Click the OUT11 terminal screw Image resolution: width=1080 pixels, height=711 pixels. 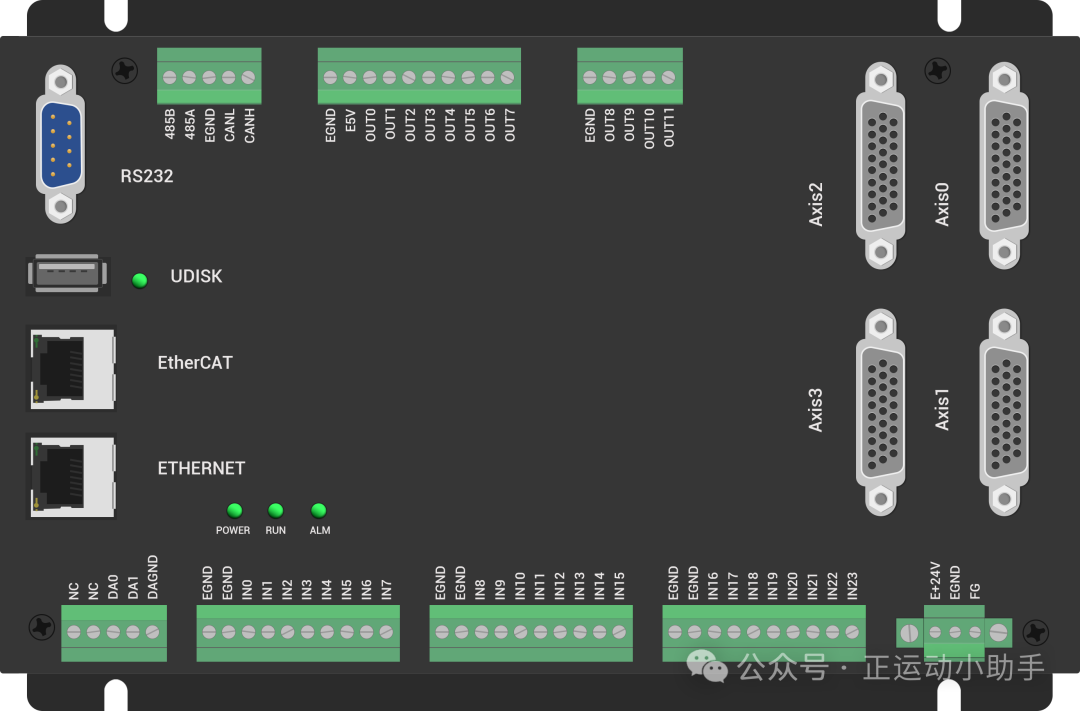(668, 78)
